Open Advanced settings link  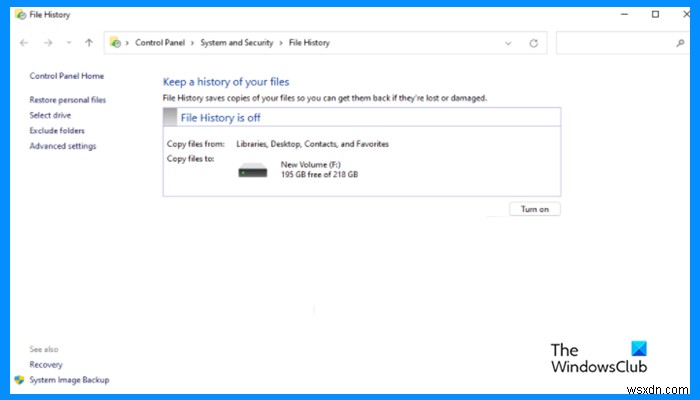(63, 146)
